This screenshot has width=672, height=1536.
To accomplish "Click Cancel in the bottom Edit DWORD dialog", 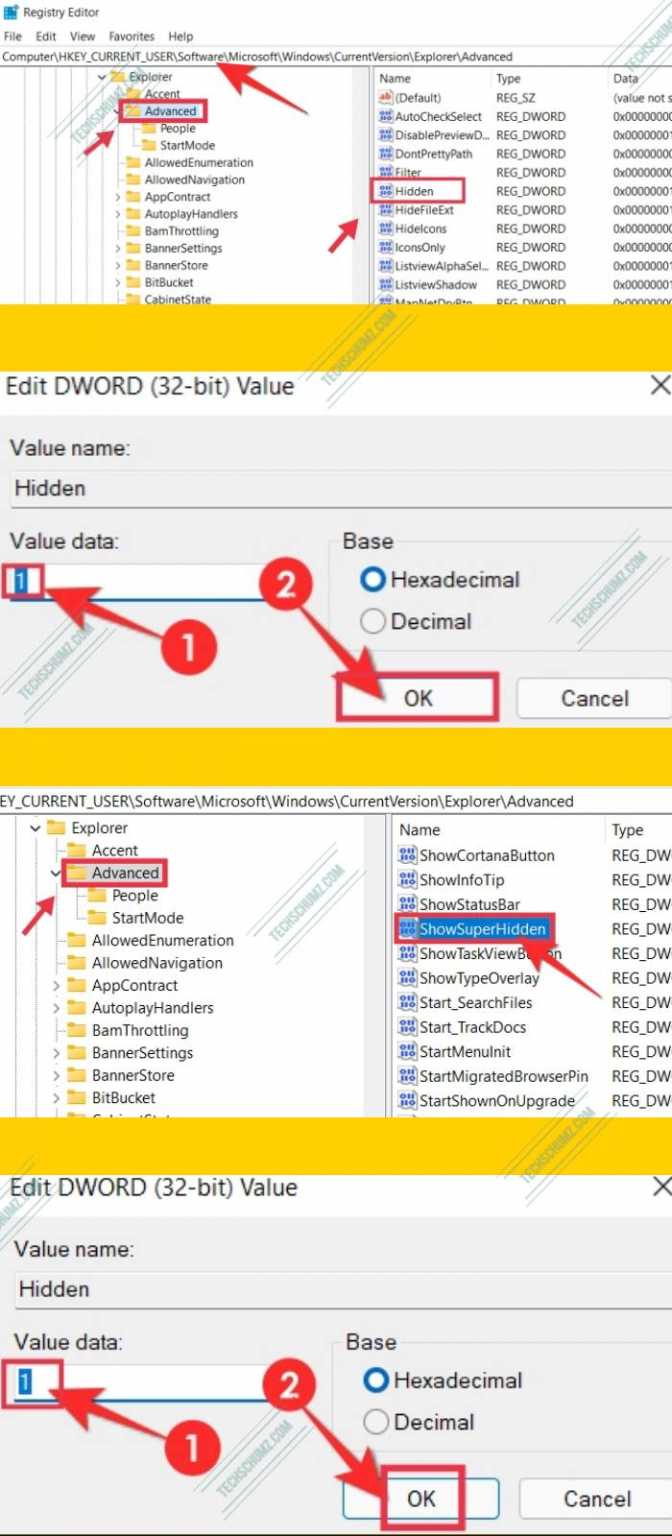I will click(x=596, y=1498).
